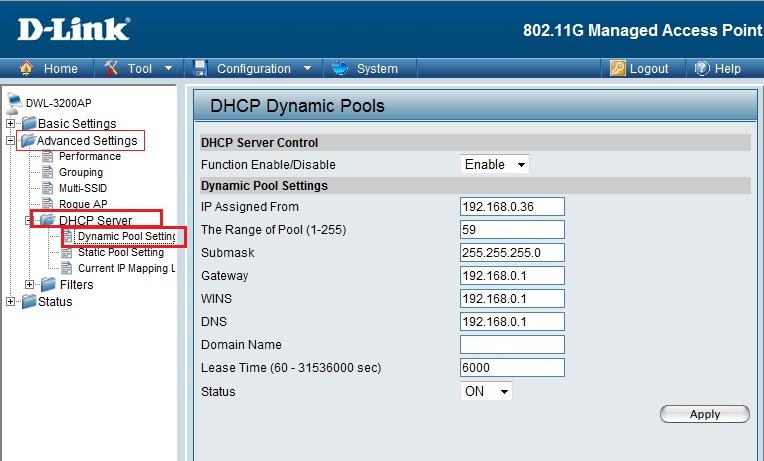Click the DHCP Dynamic Pools heading
Viewport: 764px width, 461px height.
tap(297, 106)
